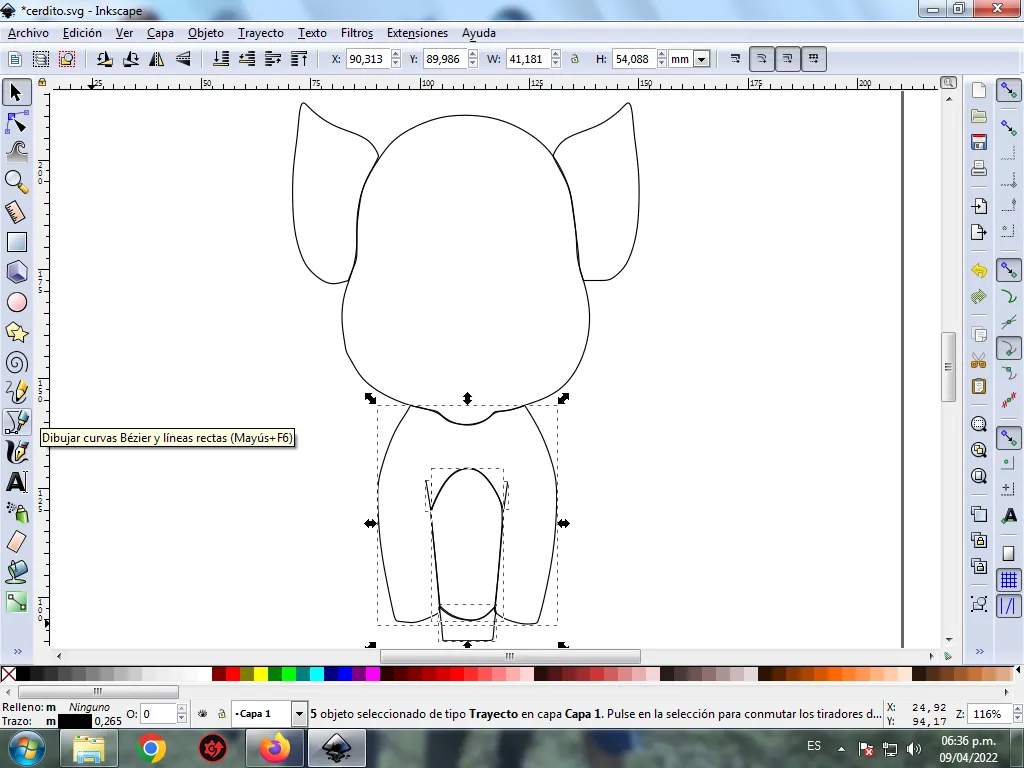Open the Trayecto menu
The width and height of the screenshot is (1024, 768).
pos(261,33)
